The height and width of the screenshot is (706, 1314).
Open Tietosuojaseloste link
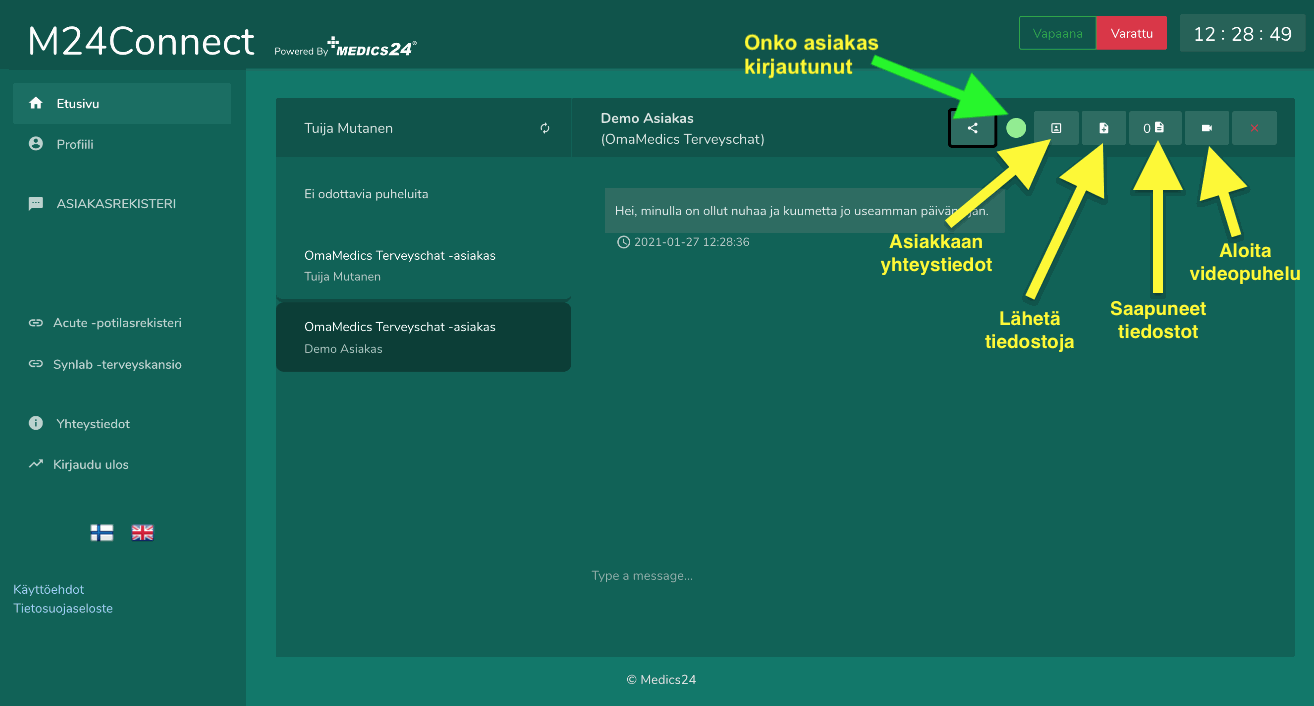(x=63, y=608)
